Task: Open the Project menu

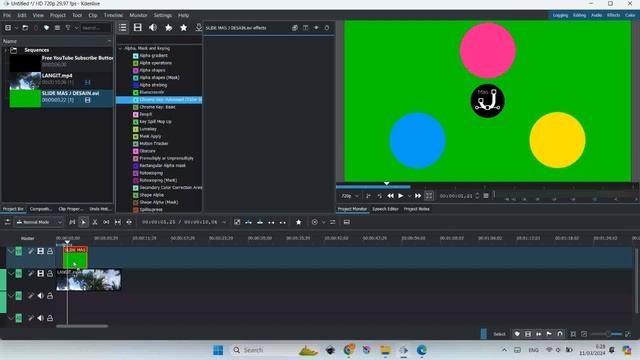Action: tap(58, 15)
